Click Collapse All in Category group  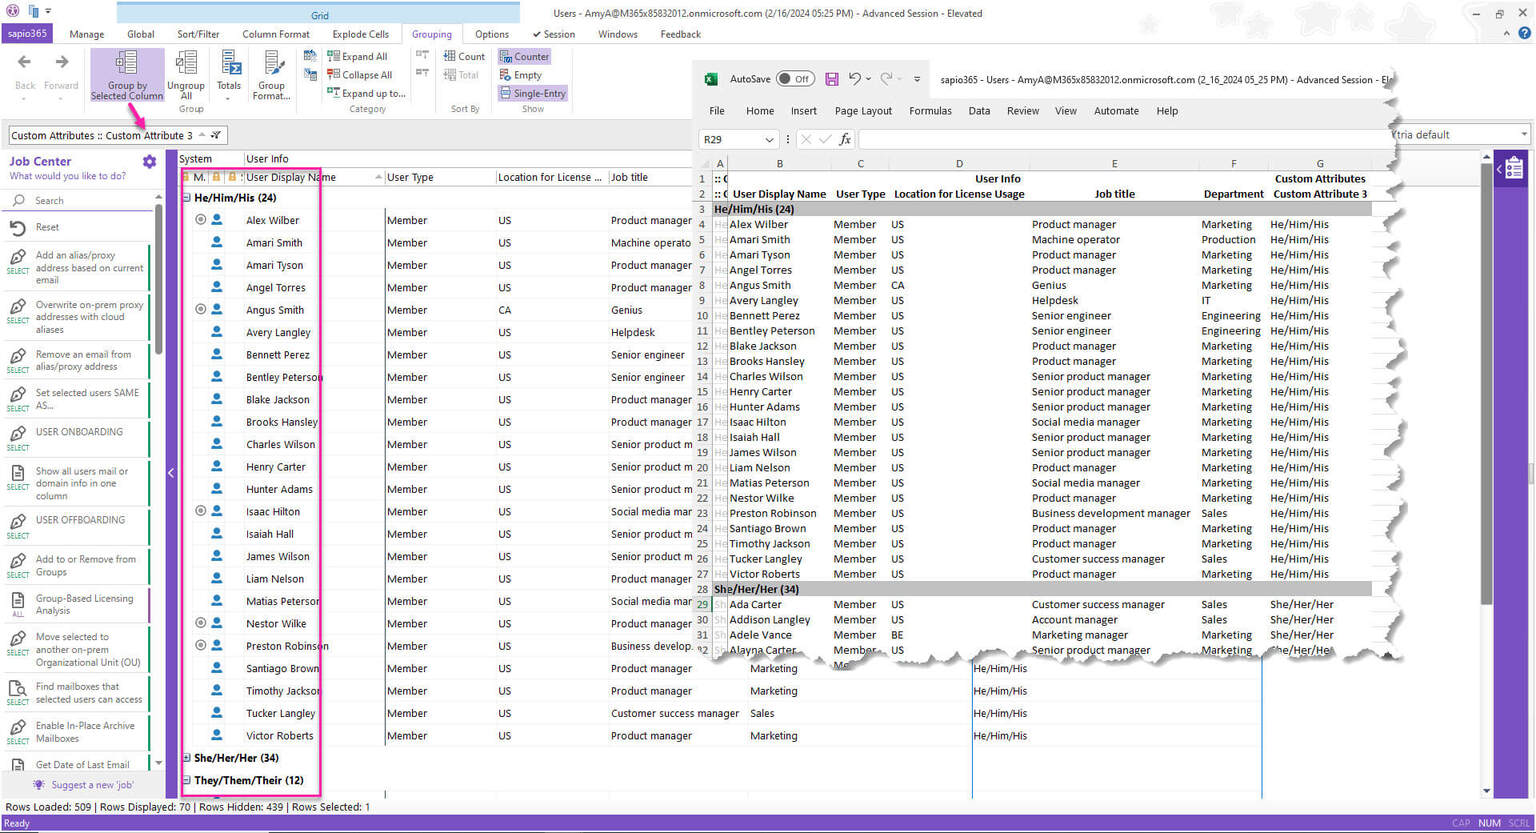[359, 75]
